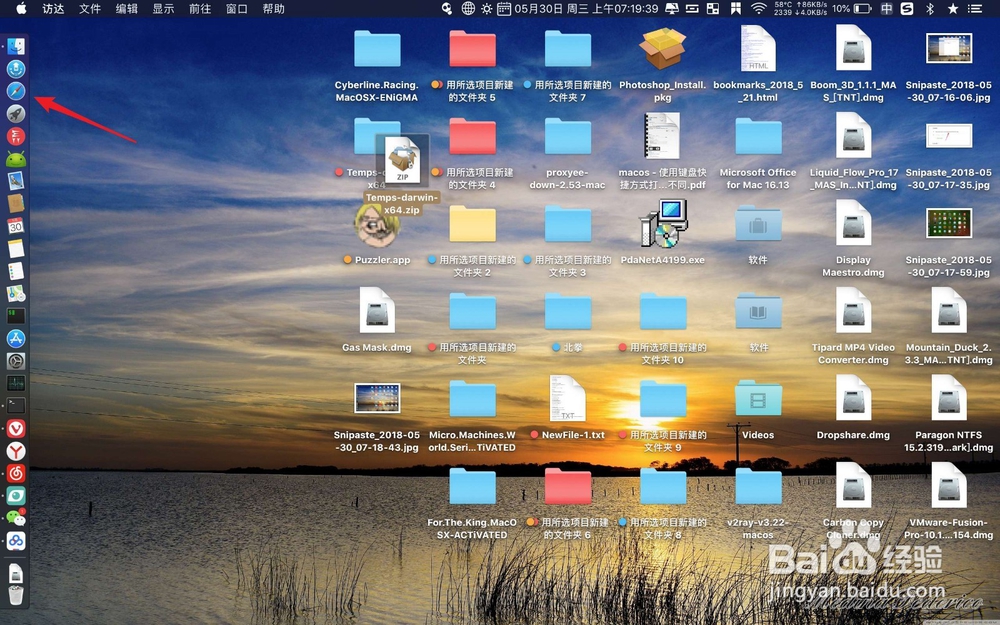Open the Apple menu
The height and width of the screenshot is (625, 1000).
click(x=21, y=8)
